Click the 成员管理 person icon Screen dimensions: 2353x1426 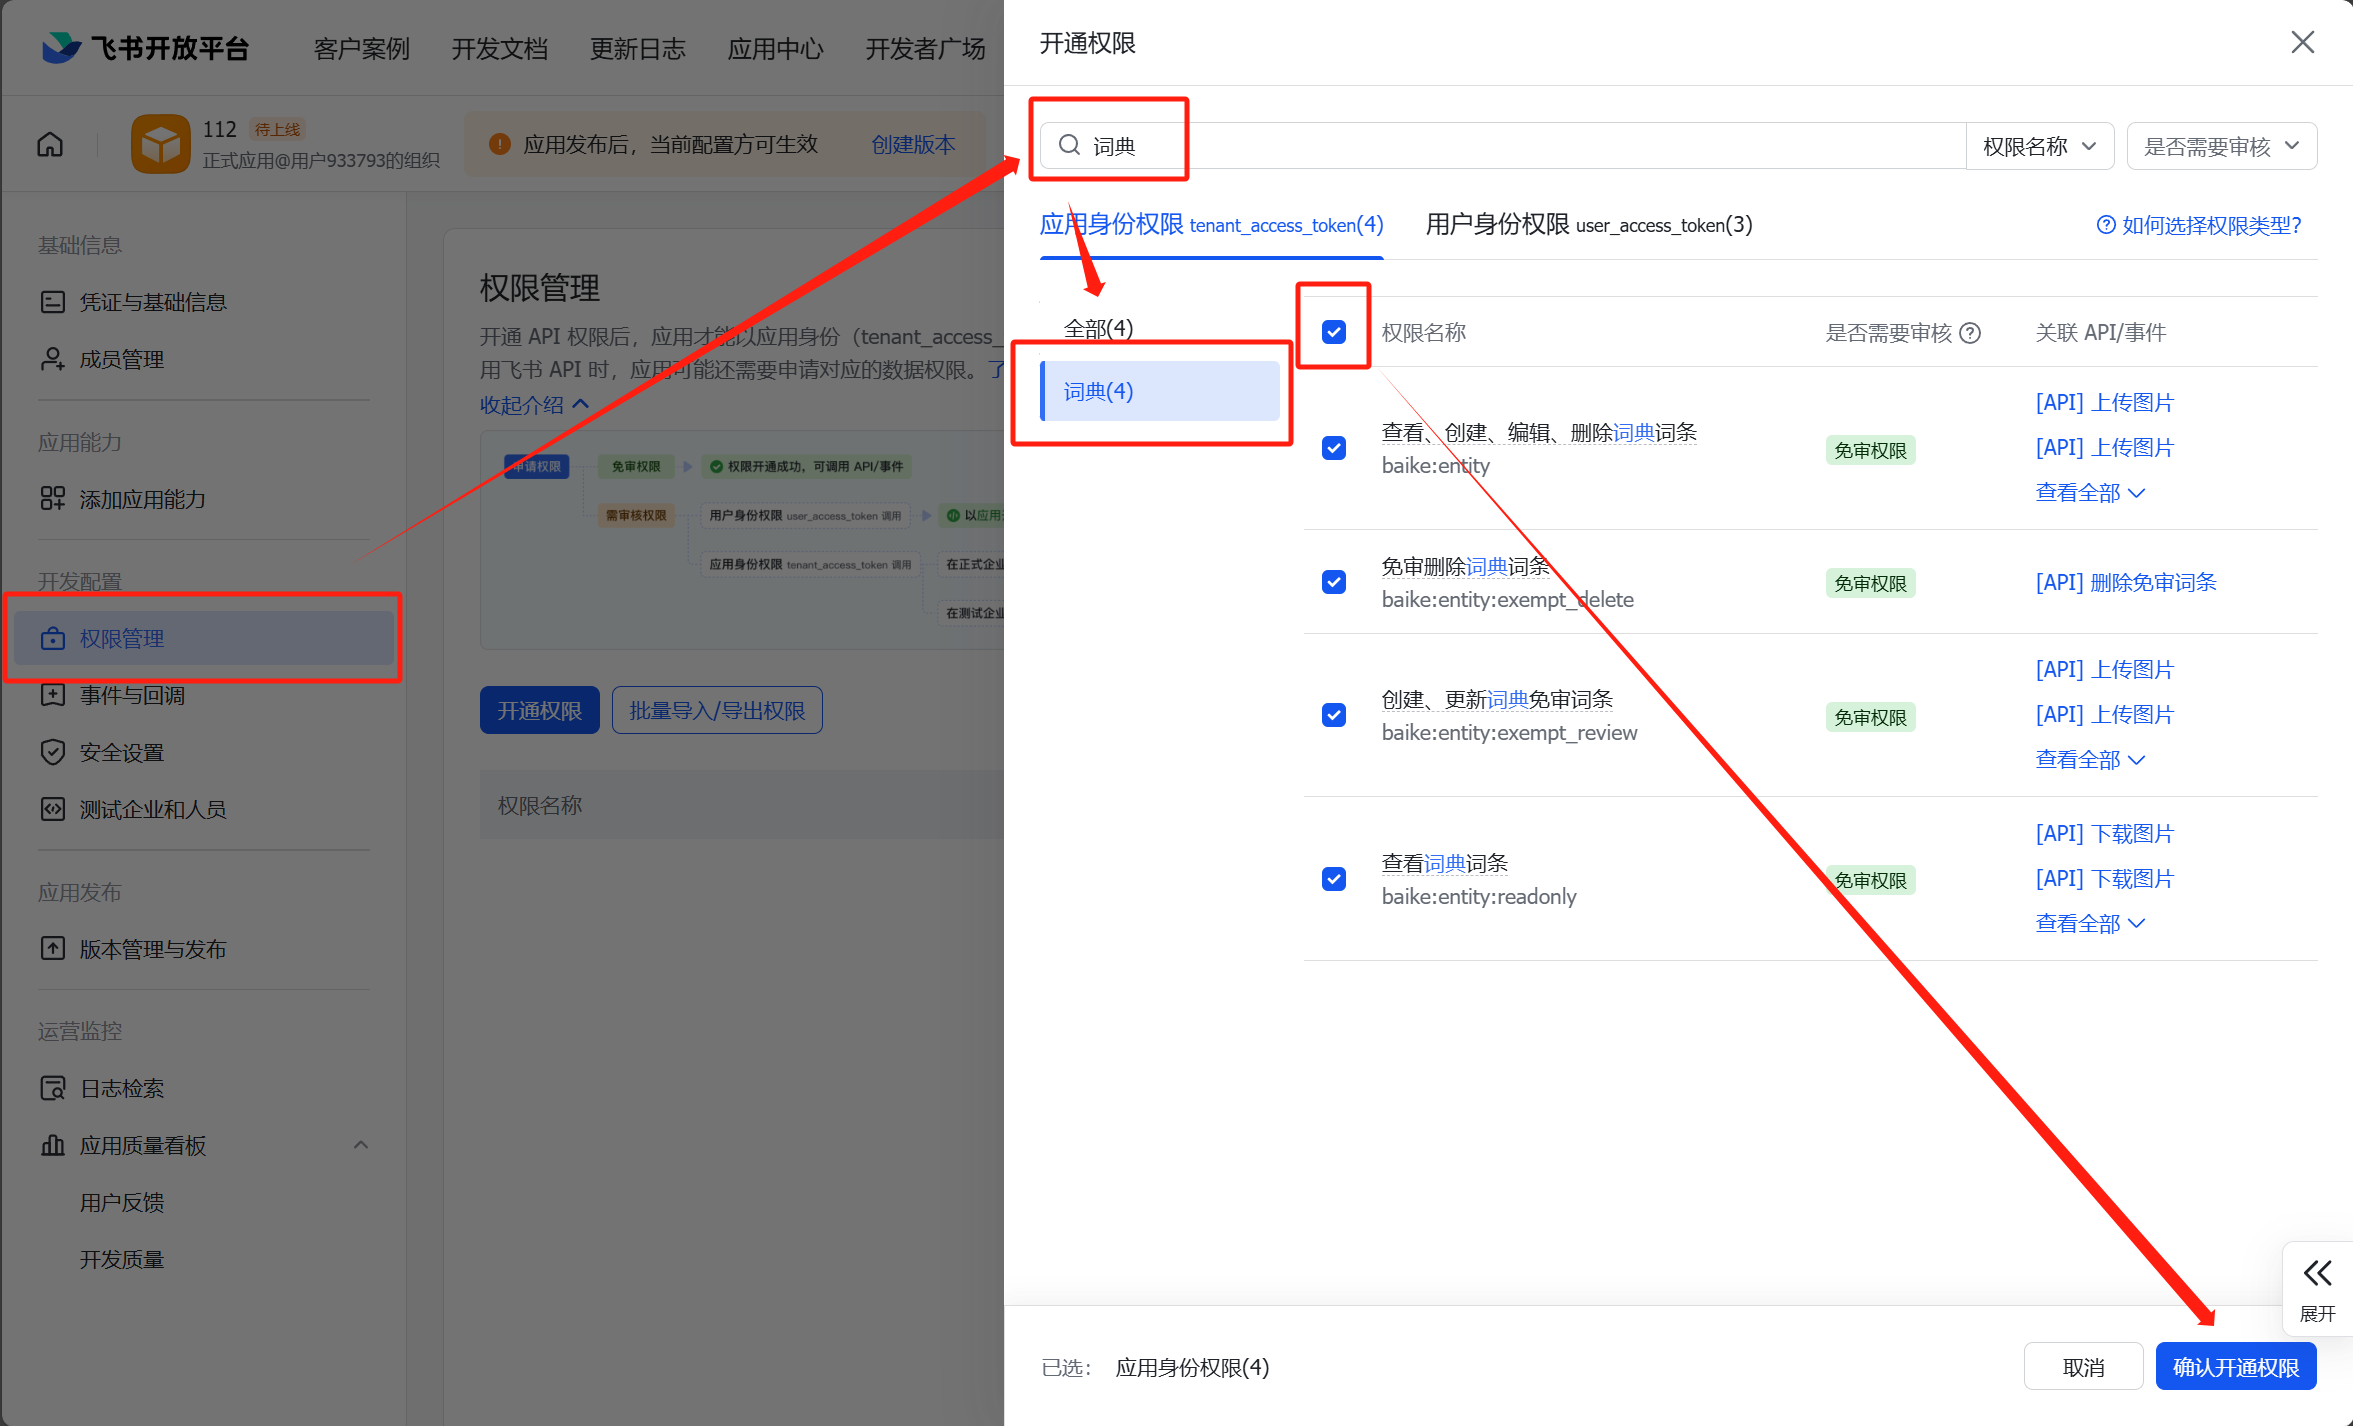tap(52, 359)
